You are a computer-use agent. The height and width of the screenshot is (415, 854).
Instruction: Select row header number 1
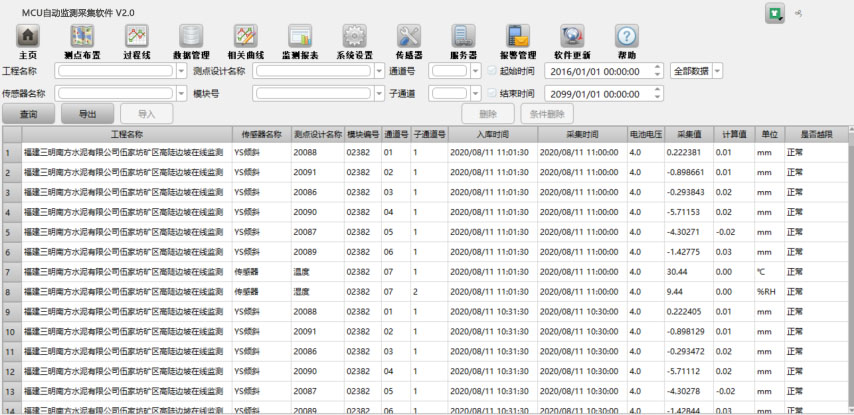(12, 152)
